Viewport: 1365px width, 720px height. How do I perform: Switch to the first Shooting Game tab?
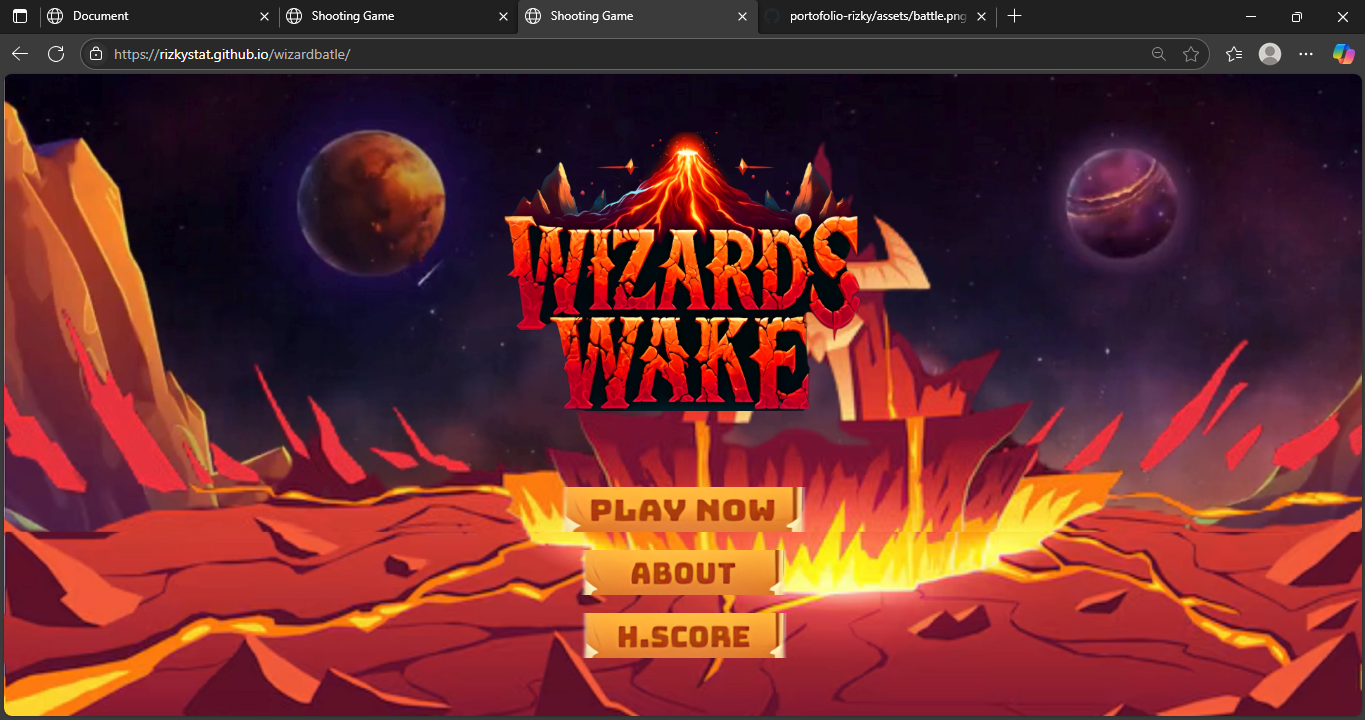398,16
